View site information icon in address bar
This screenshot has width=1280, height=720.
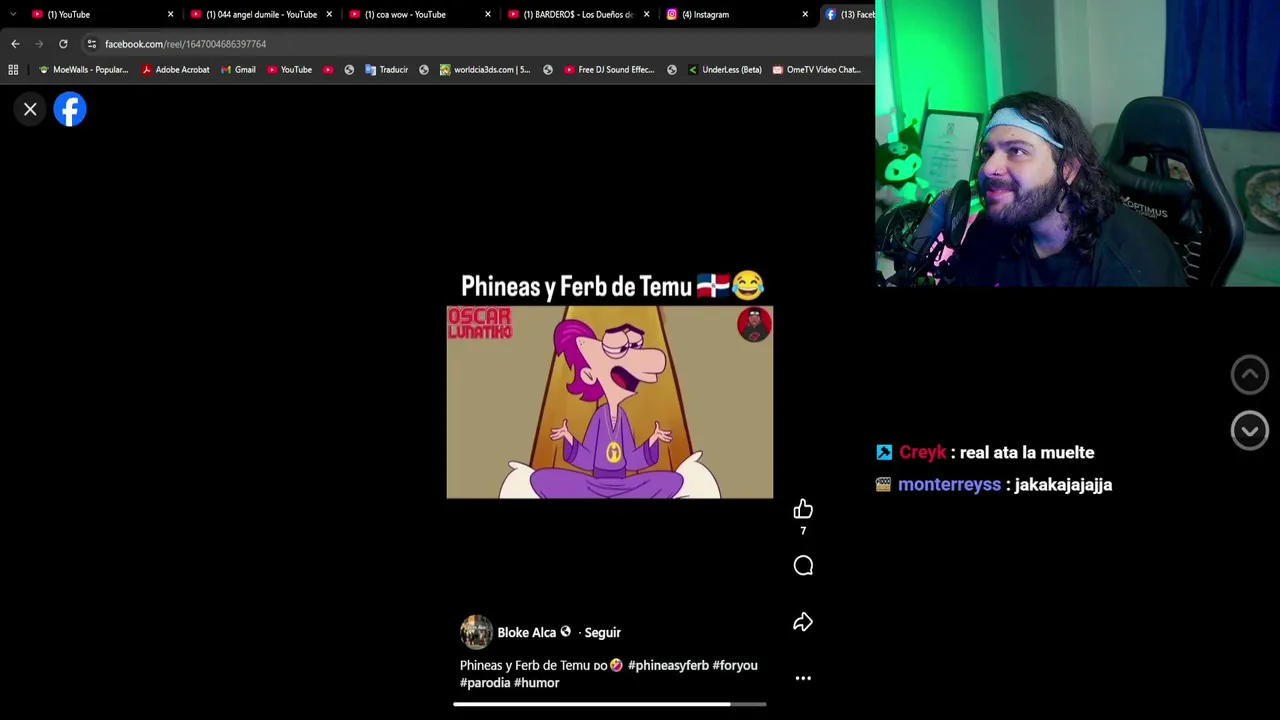coord(91,44)
